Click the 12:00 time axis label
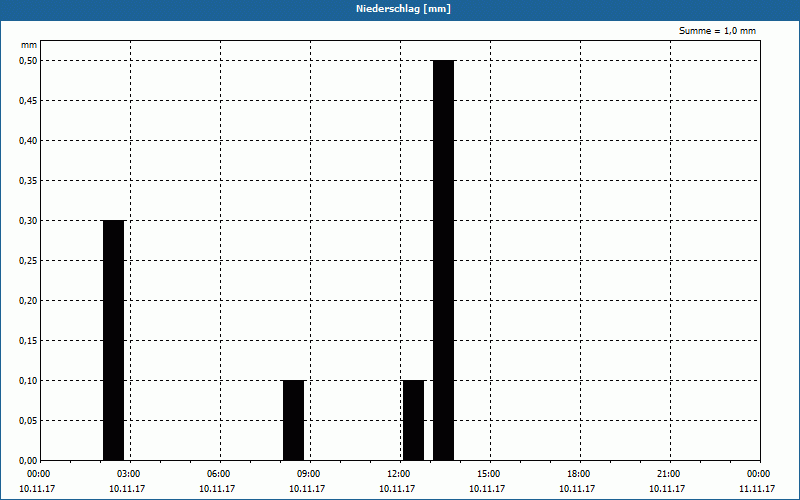Screen dimensions: 800x500 click(398, 474)
